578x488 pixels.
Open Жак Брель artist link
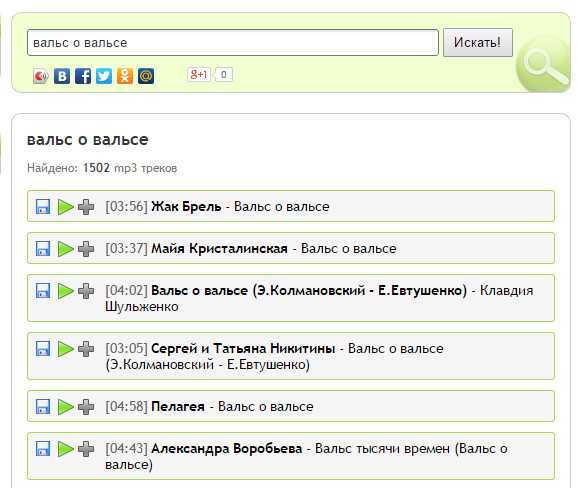coord(186,207)
